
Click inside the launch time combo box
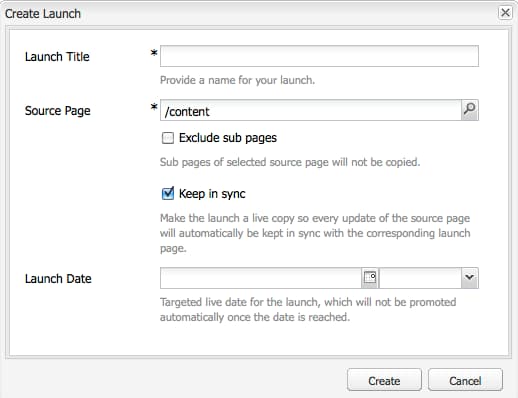tap(420, 278)
